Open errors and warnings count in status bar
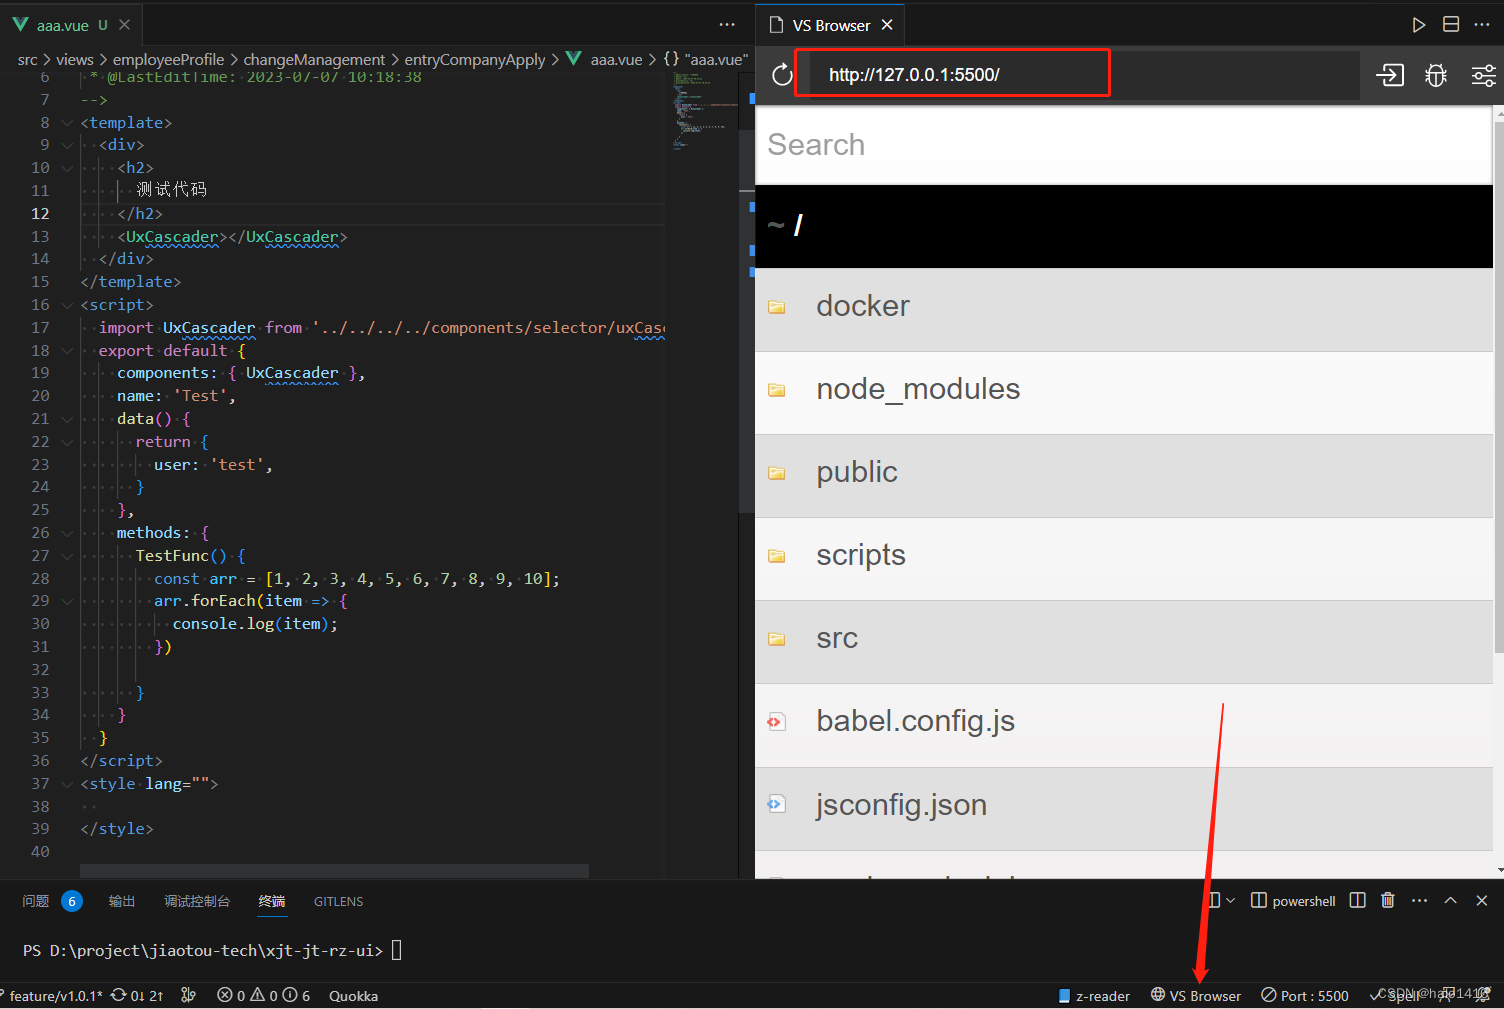 click(x=264, y=996)
